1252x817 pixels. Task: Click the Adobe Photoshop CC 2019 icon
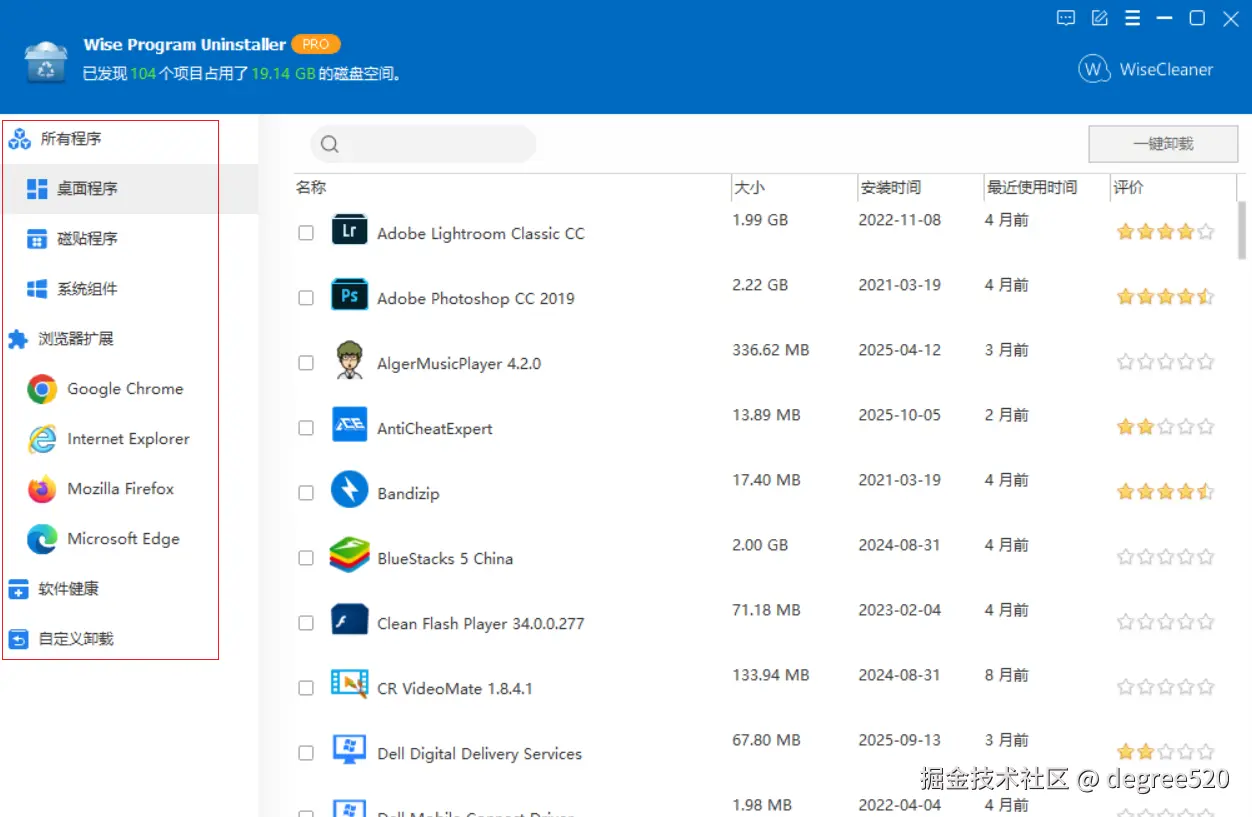point(349,296)
